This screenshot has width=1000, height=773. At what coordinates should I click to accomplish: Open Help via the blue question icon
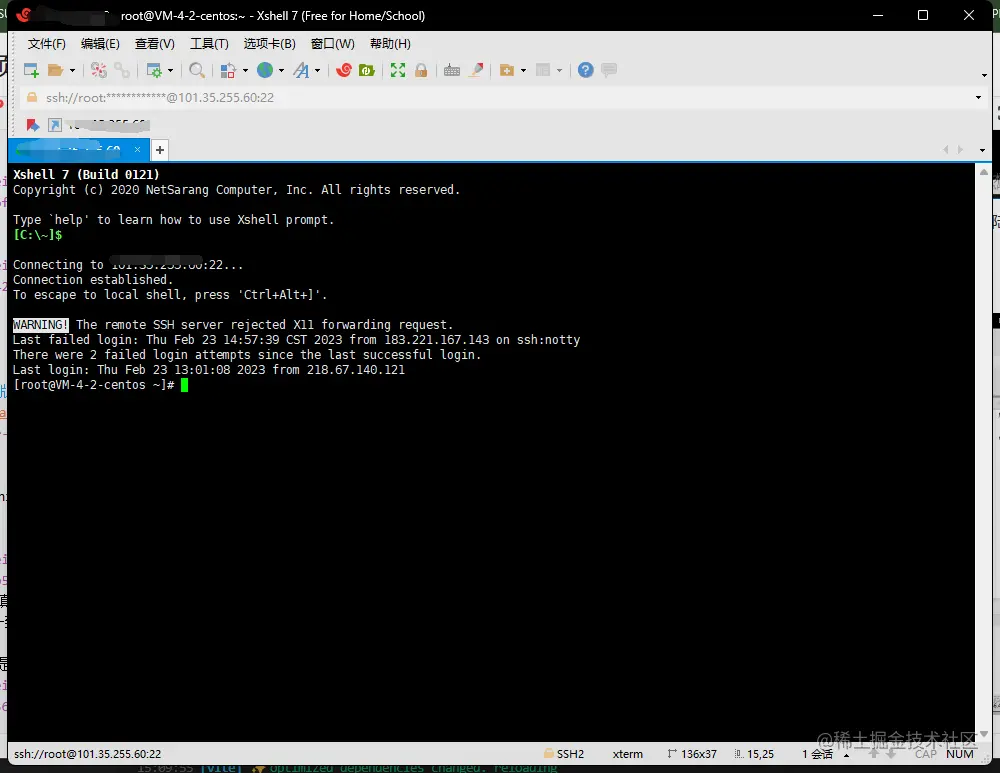[585, 70]
